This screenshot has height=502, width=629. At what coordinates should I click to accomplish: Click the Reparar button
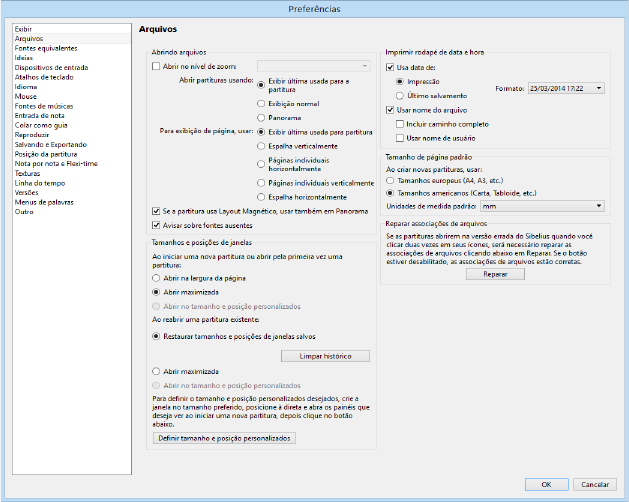point(495,274)
